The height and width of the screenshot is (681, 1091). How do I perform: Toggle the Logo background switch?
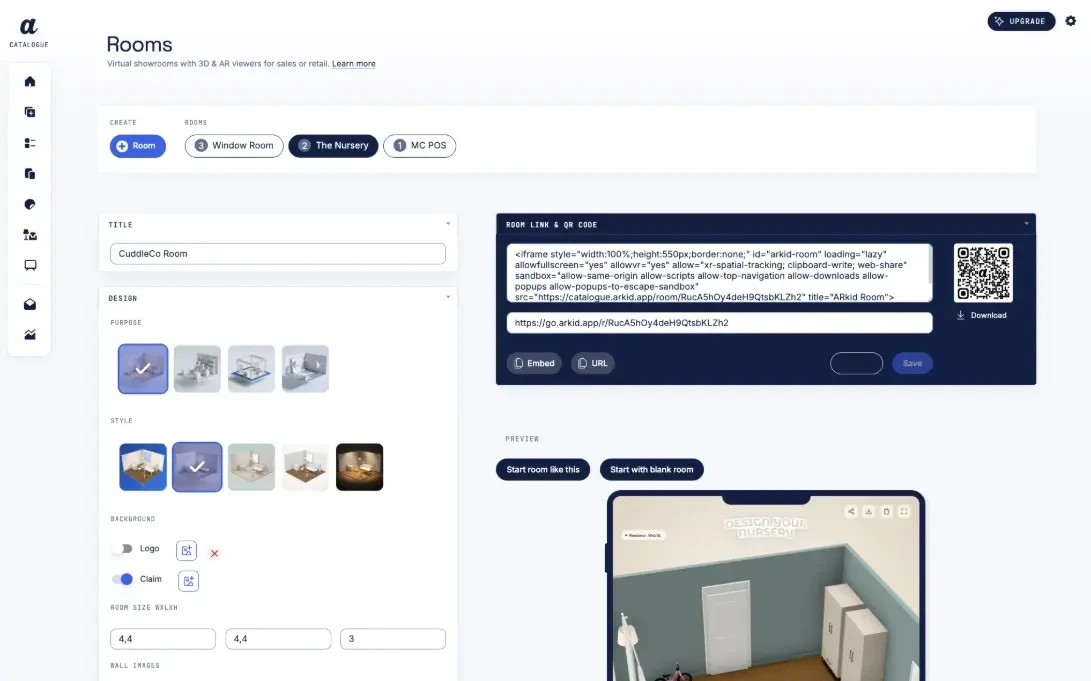pos(122,549)
